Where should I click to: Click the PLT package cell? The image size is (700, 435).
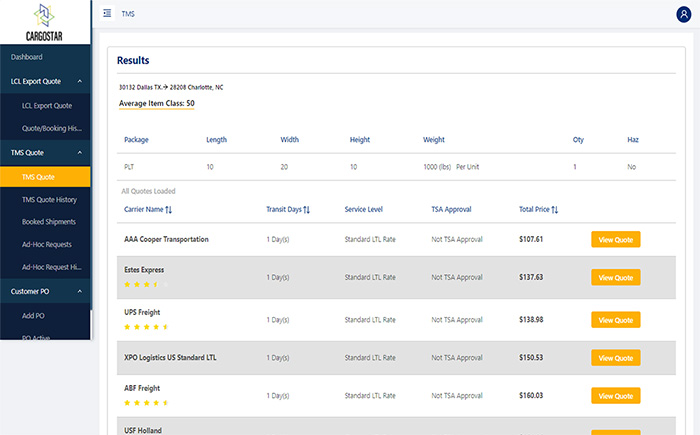(x=129, y=167)
